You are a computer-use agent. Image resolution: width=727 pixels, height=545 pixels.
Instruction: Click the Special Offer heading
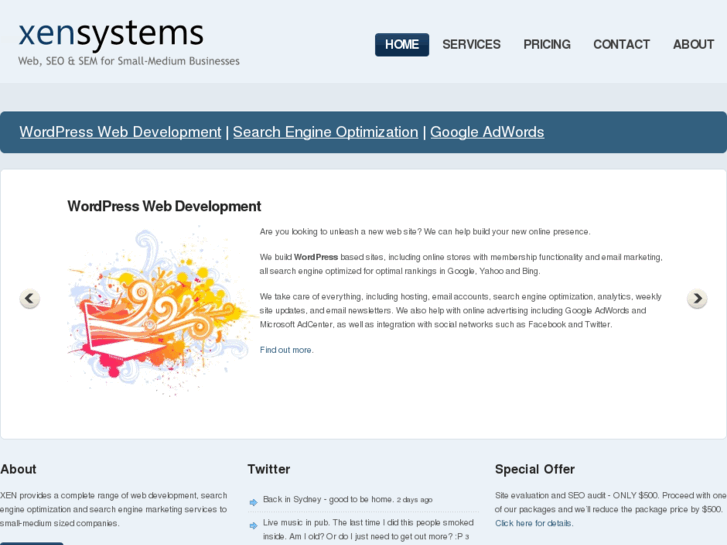click(x=535, y=469)
